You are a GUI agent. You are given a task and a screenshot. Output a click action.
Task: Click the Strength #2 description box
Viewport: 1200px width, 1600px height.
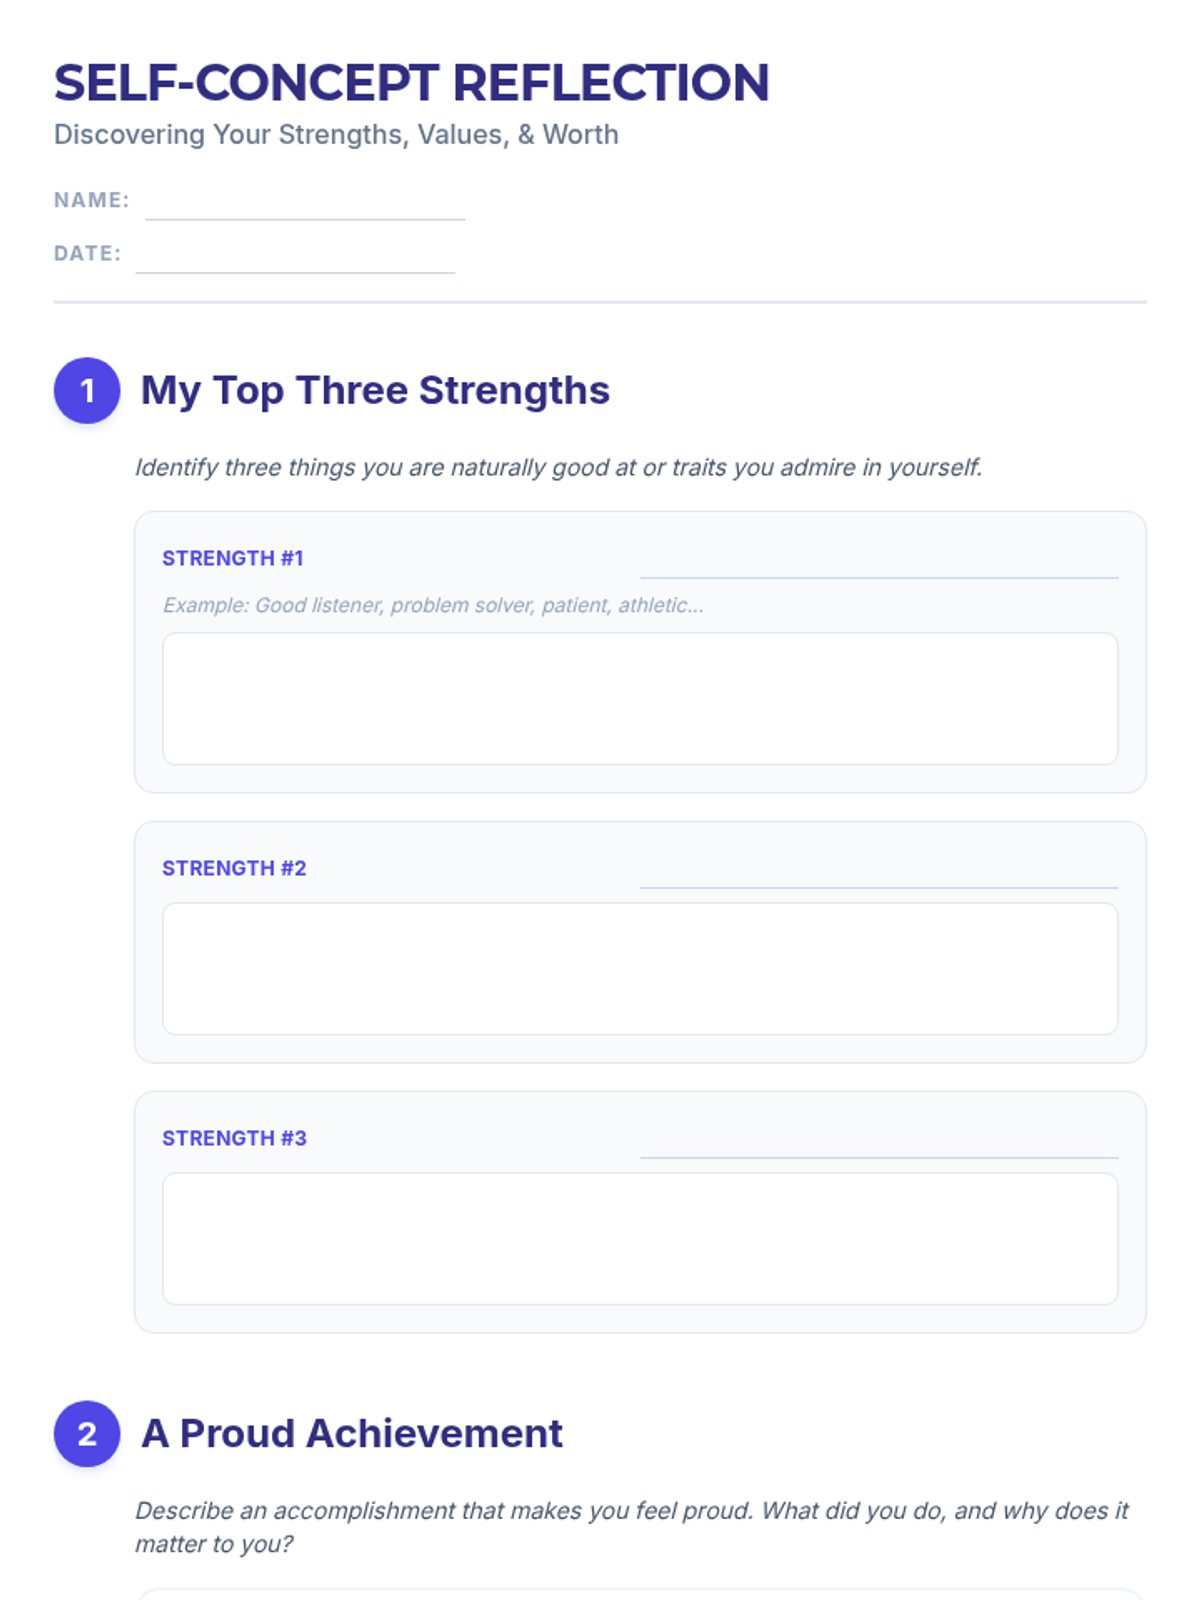(x=640, y=968)
